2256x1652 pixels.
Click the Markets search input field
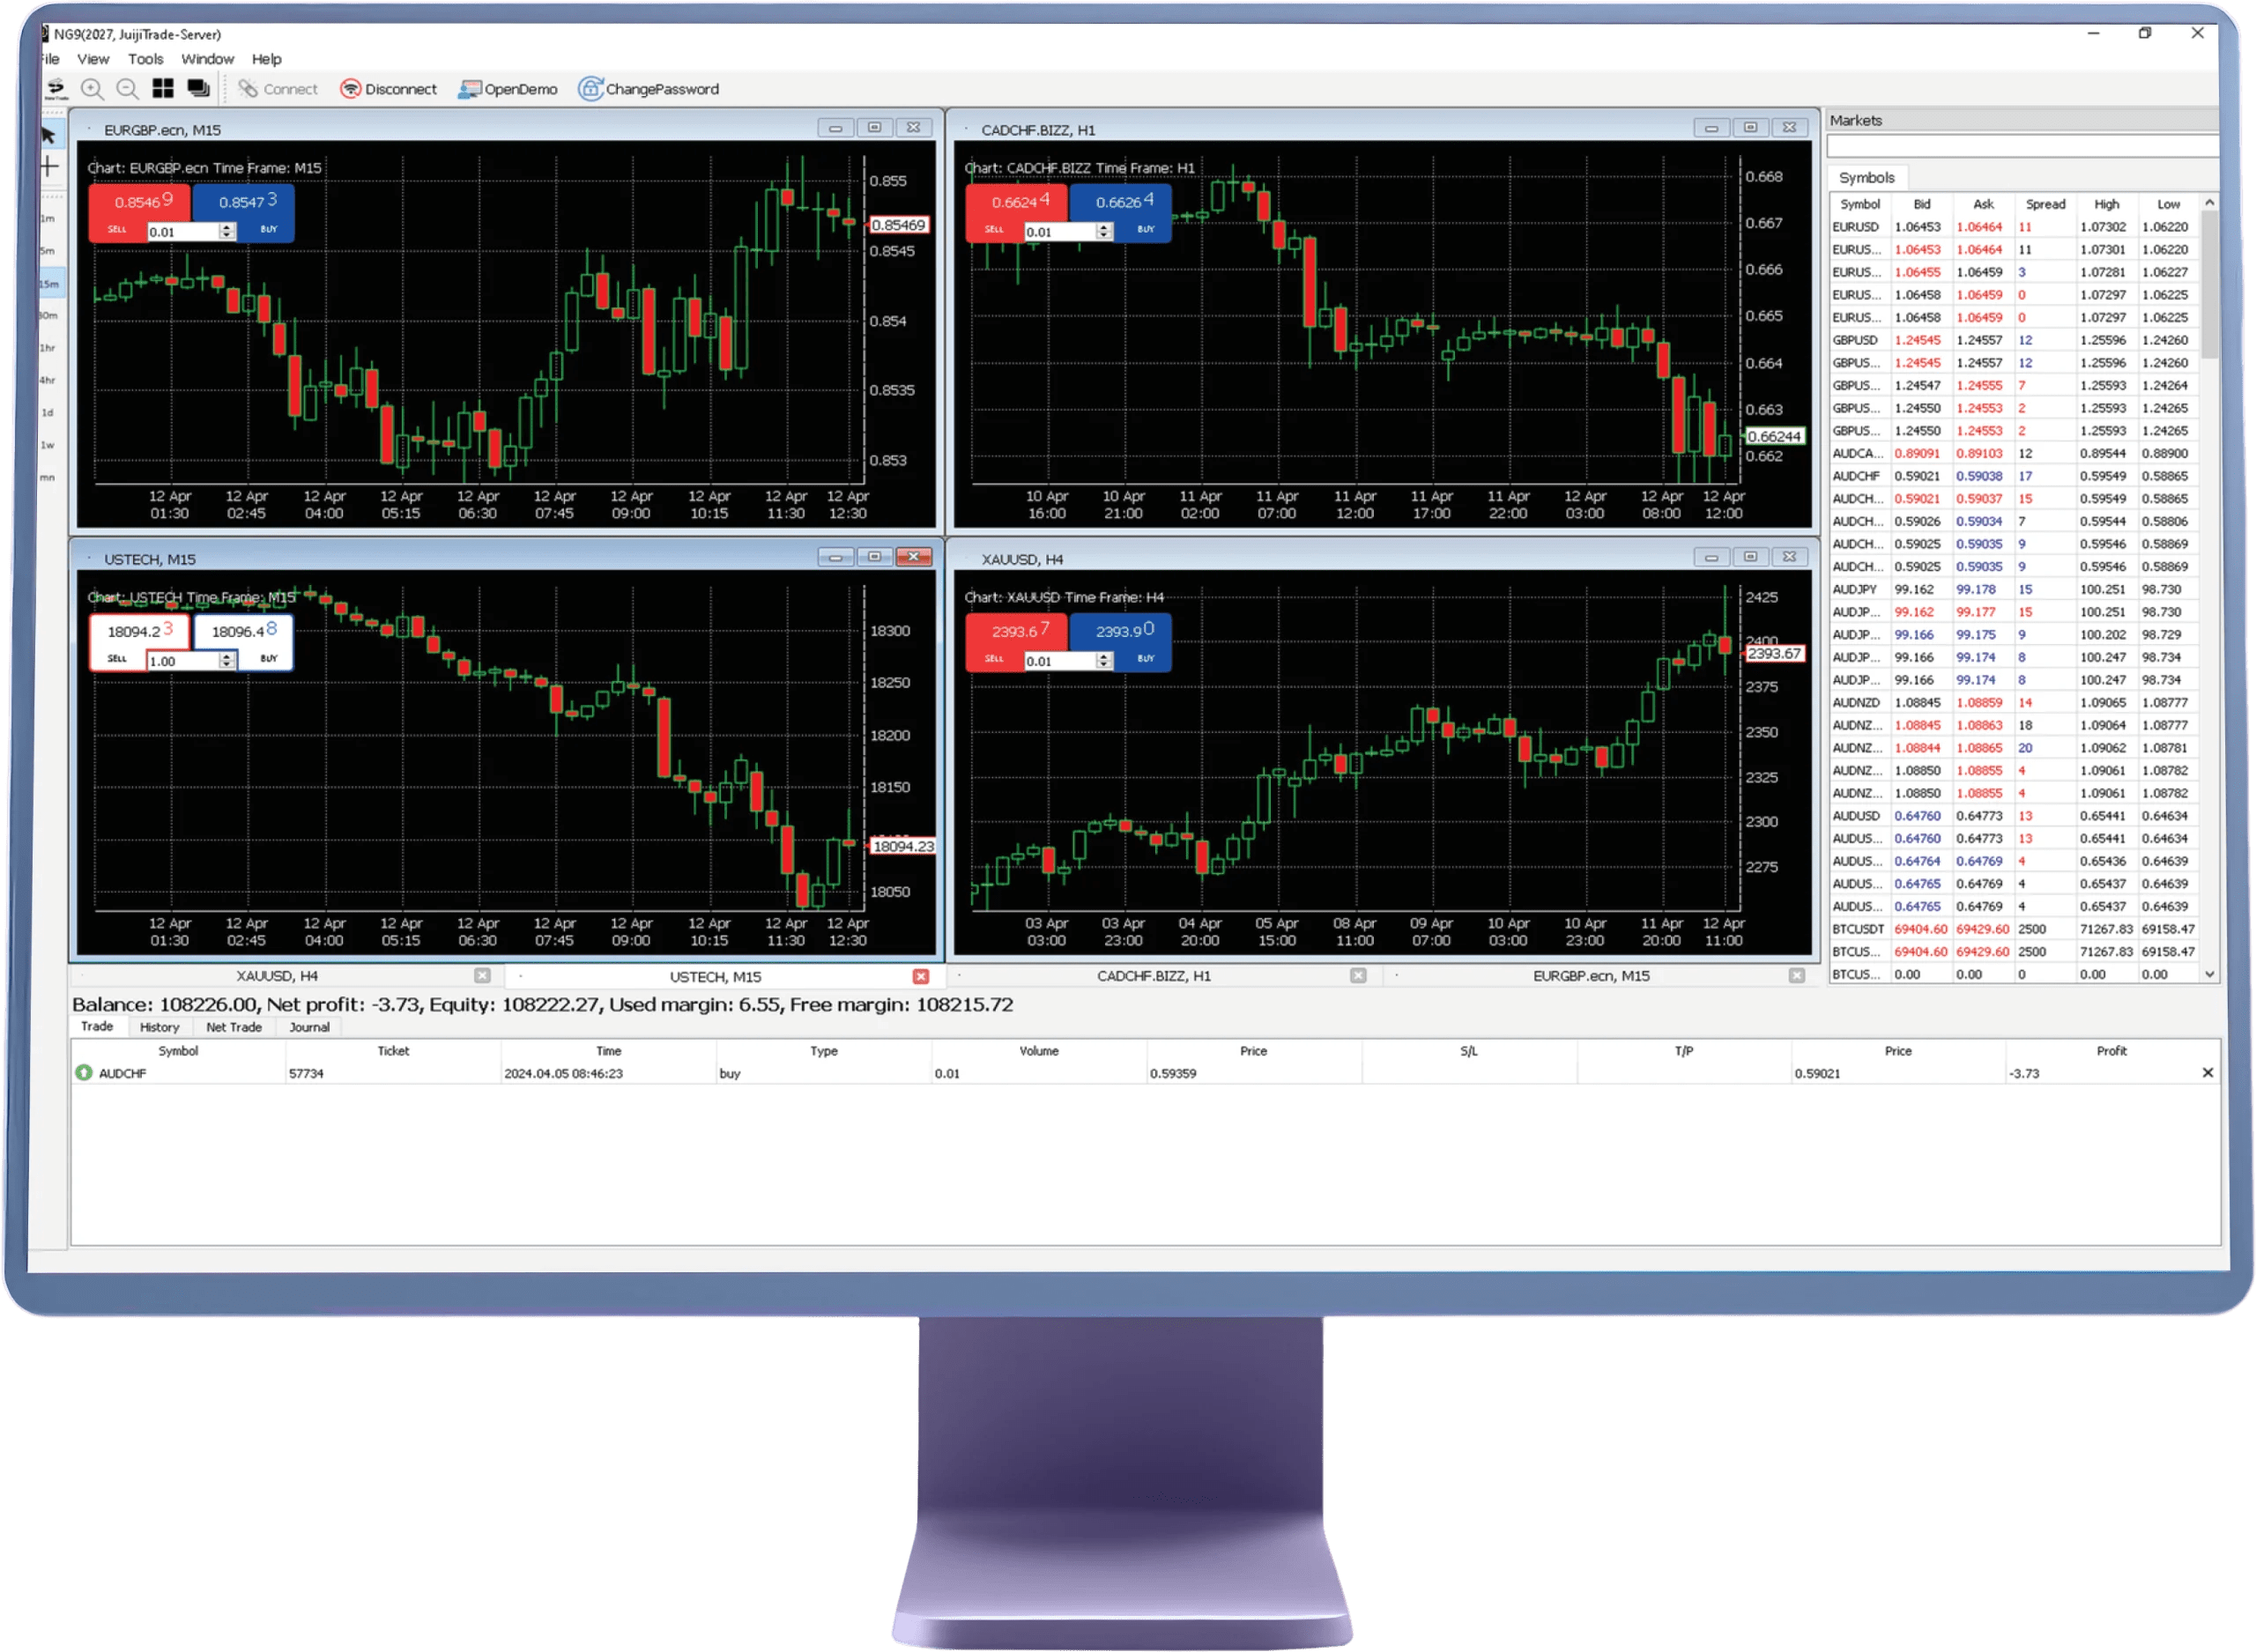(x=2020, y=147)
